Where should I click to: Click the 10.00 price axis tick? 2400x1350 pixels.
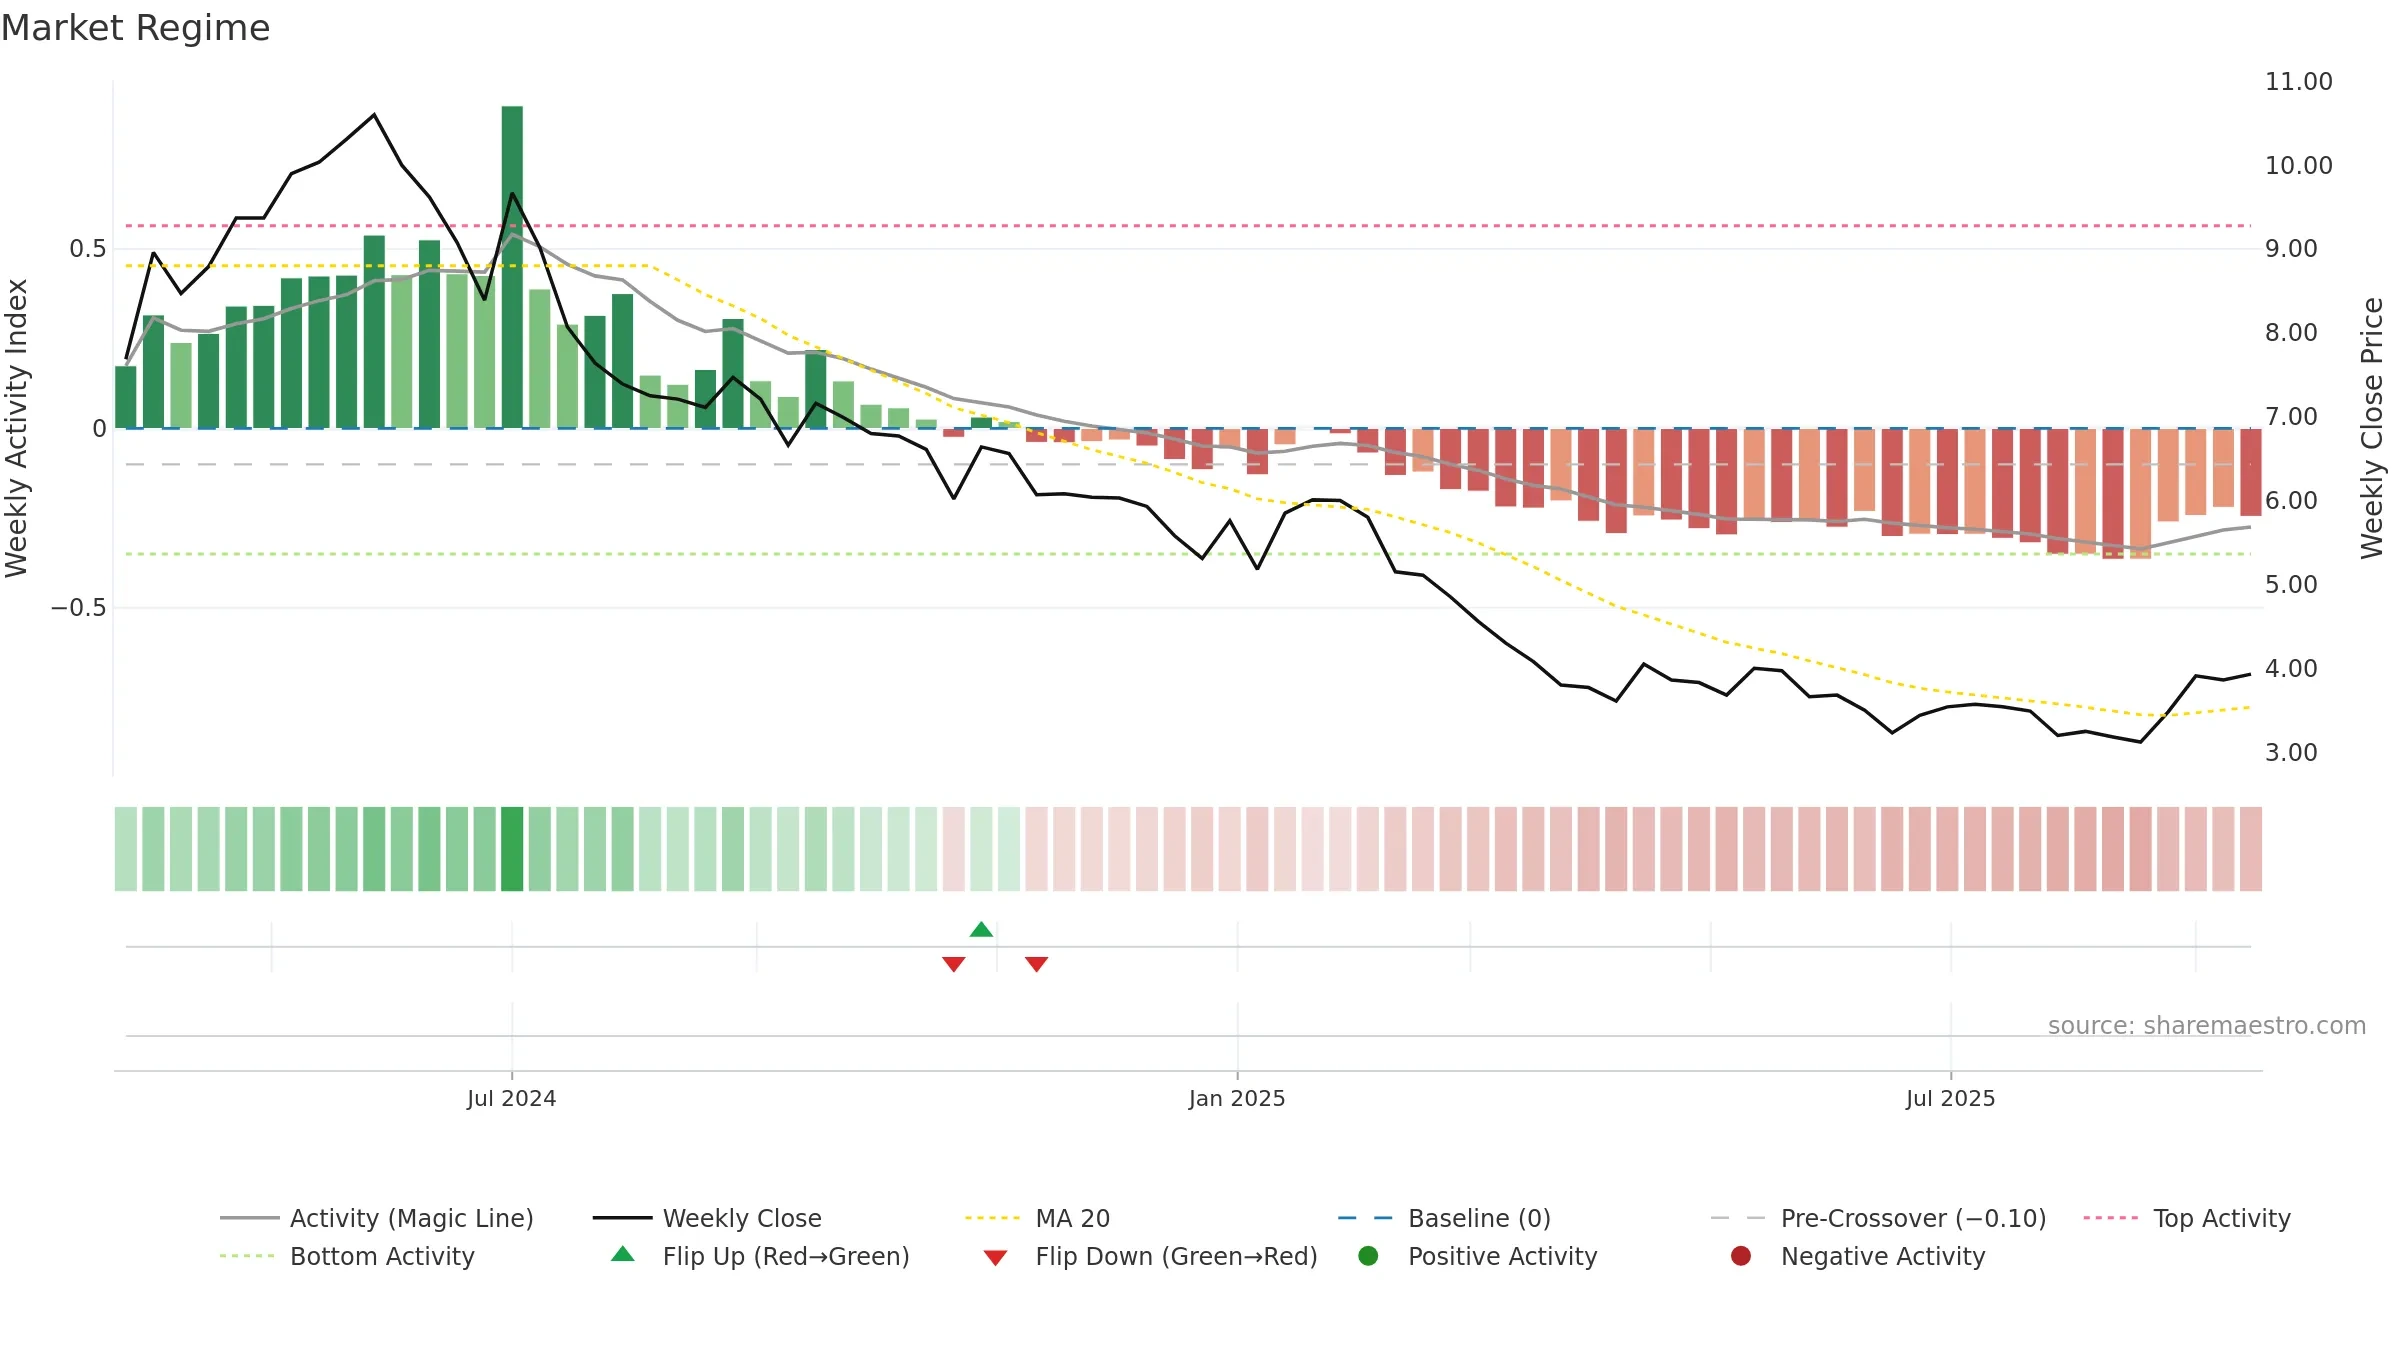click(x=2298, y=165)
